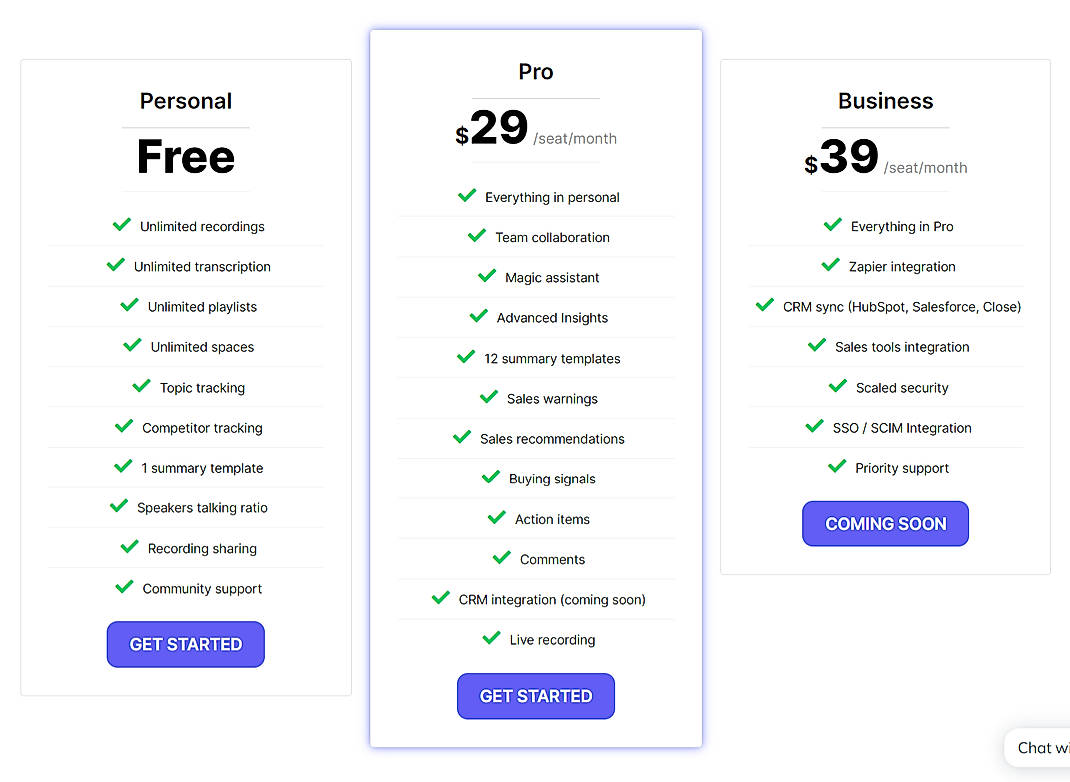Select the Business plan title
1070x782 pixels.
[885, 100]
